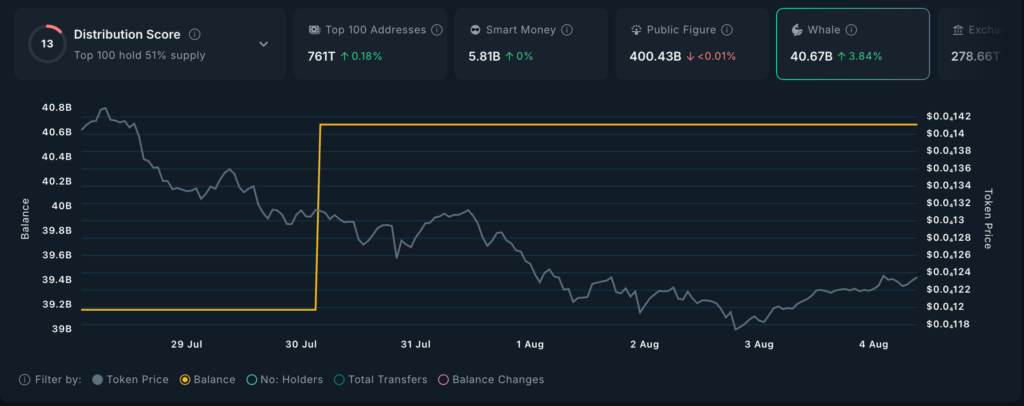Image resolution: width=1024 pixels, height=406 pixels.
Task: Click the 31 Jul date axis label
Action: 417,344
